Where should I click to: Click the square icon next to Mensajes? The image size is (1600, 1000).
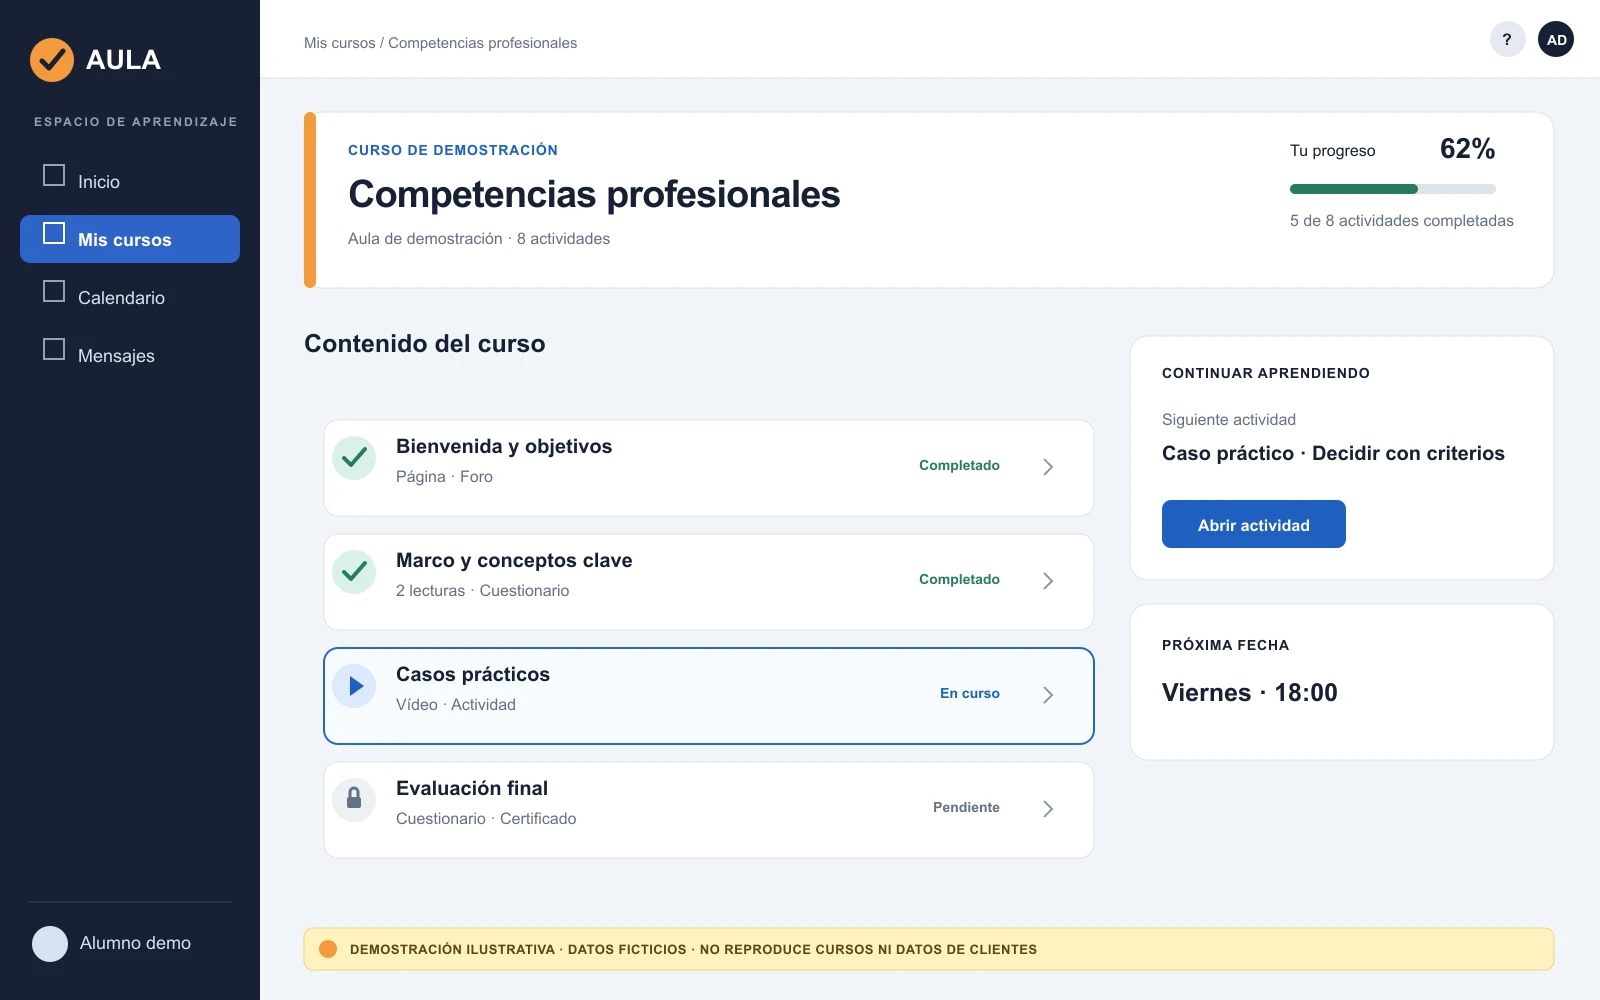pos(54,349)
